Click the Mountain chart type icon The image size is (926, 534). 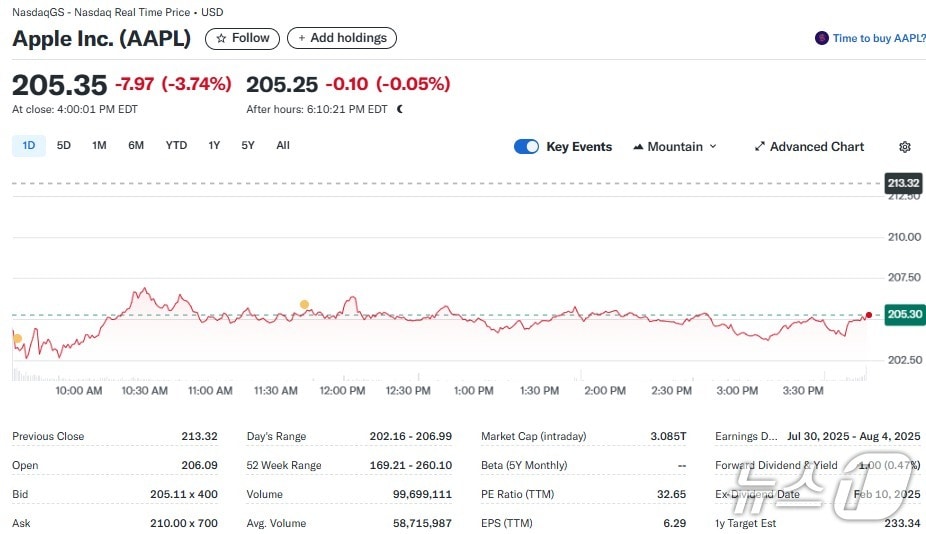(x=638, y=147)
